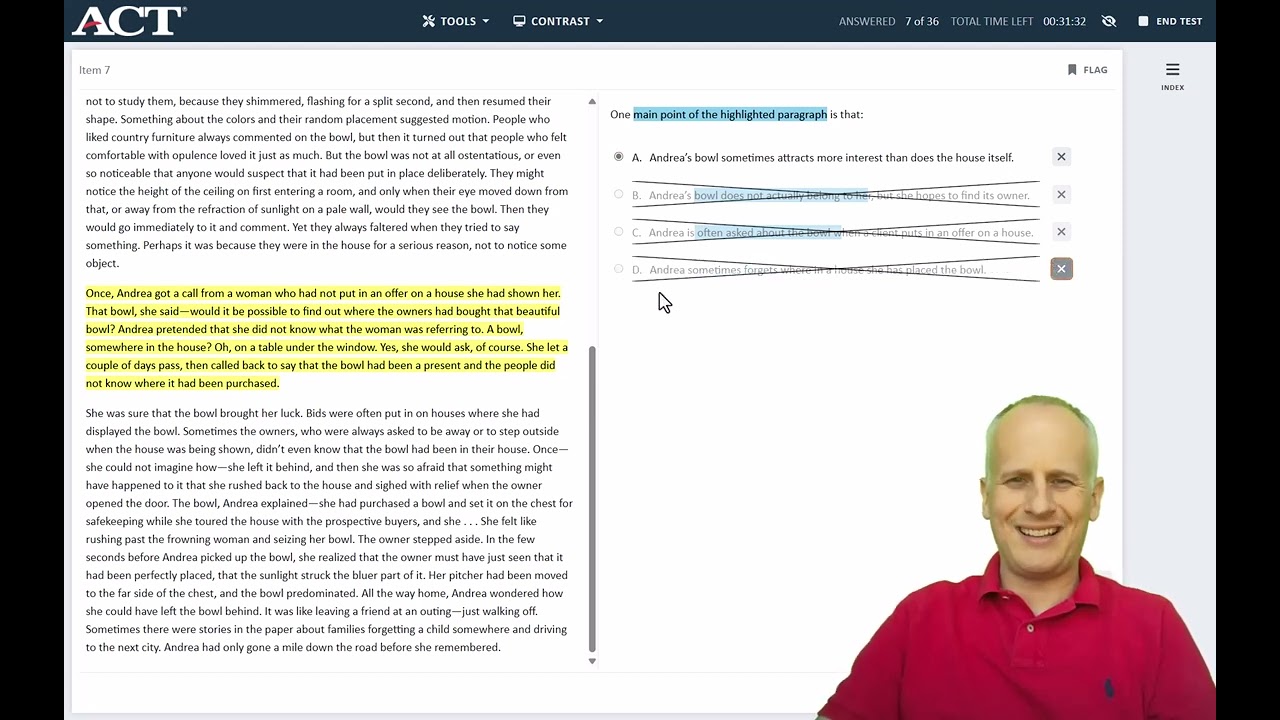The width and height of the screenshot is (1280, 720).
Task: Select answer choice A radio button
Action: click(618, 157)
